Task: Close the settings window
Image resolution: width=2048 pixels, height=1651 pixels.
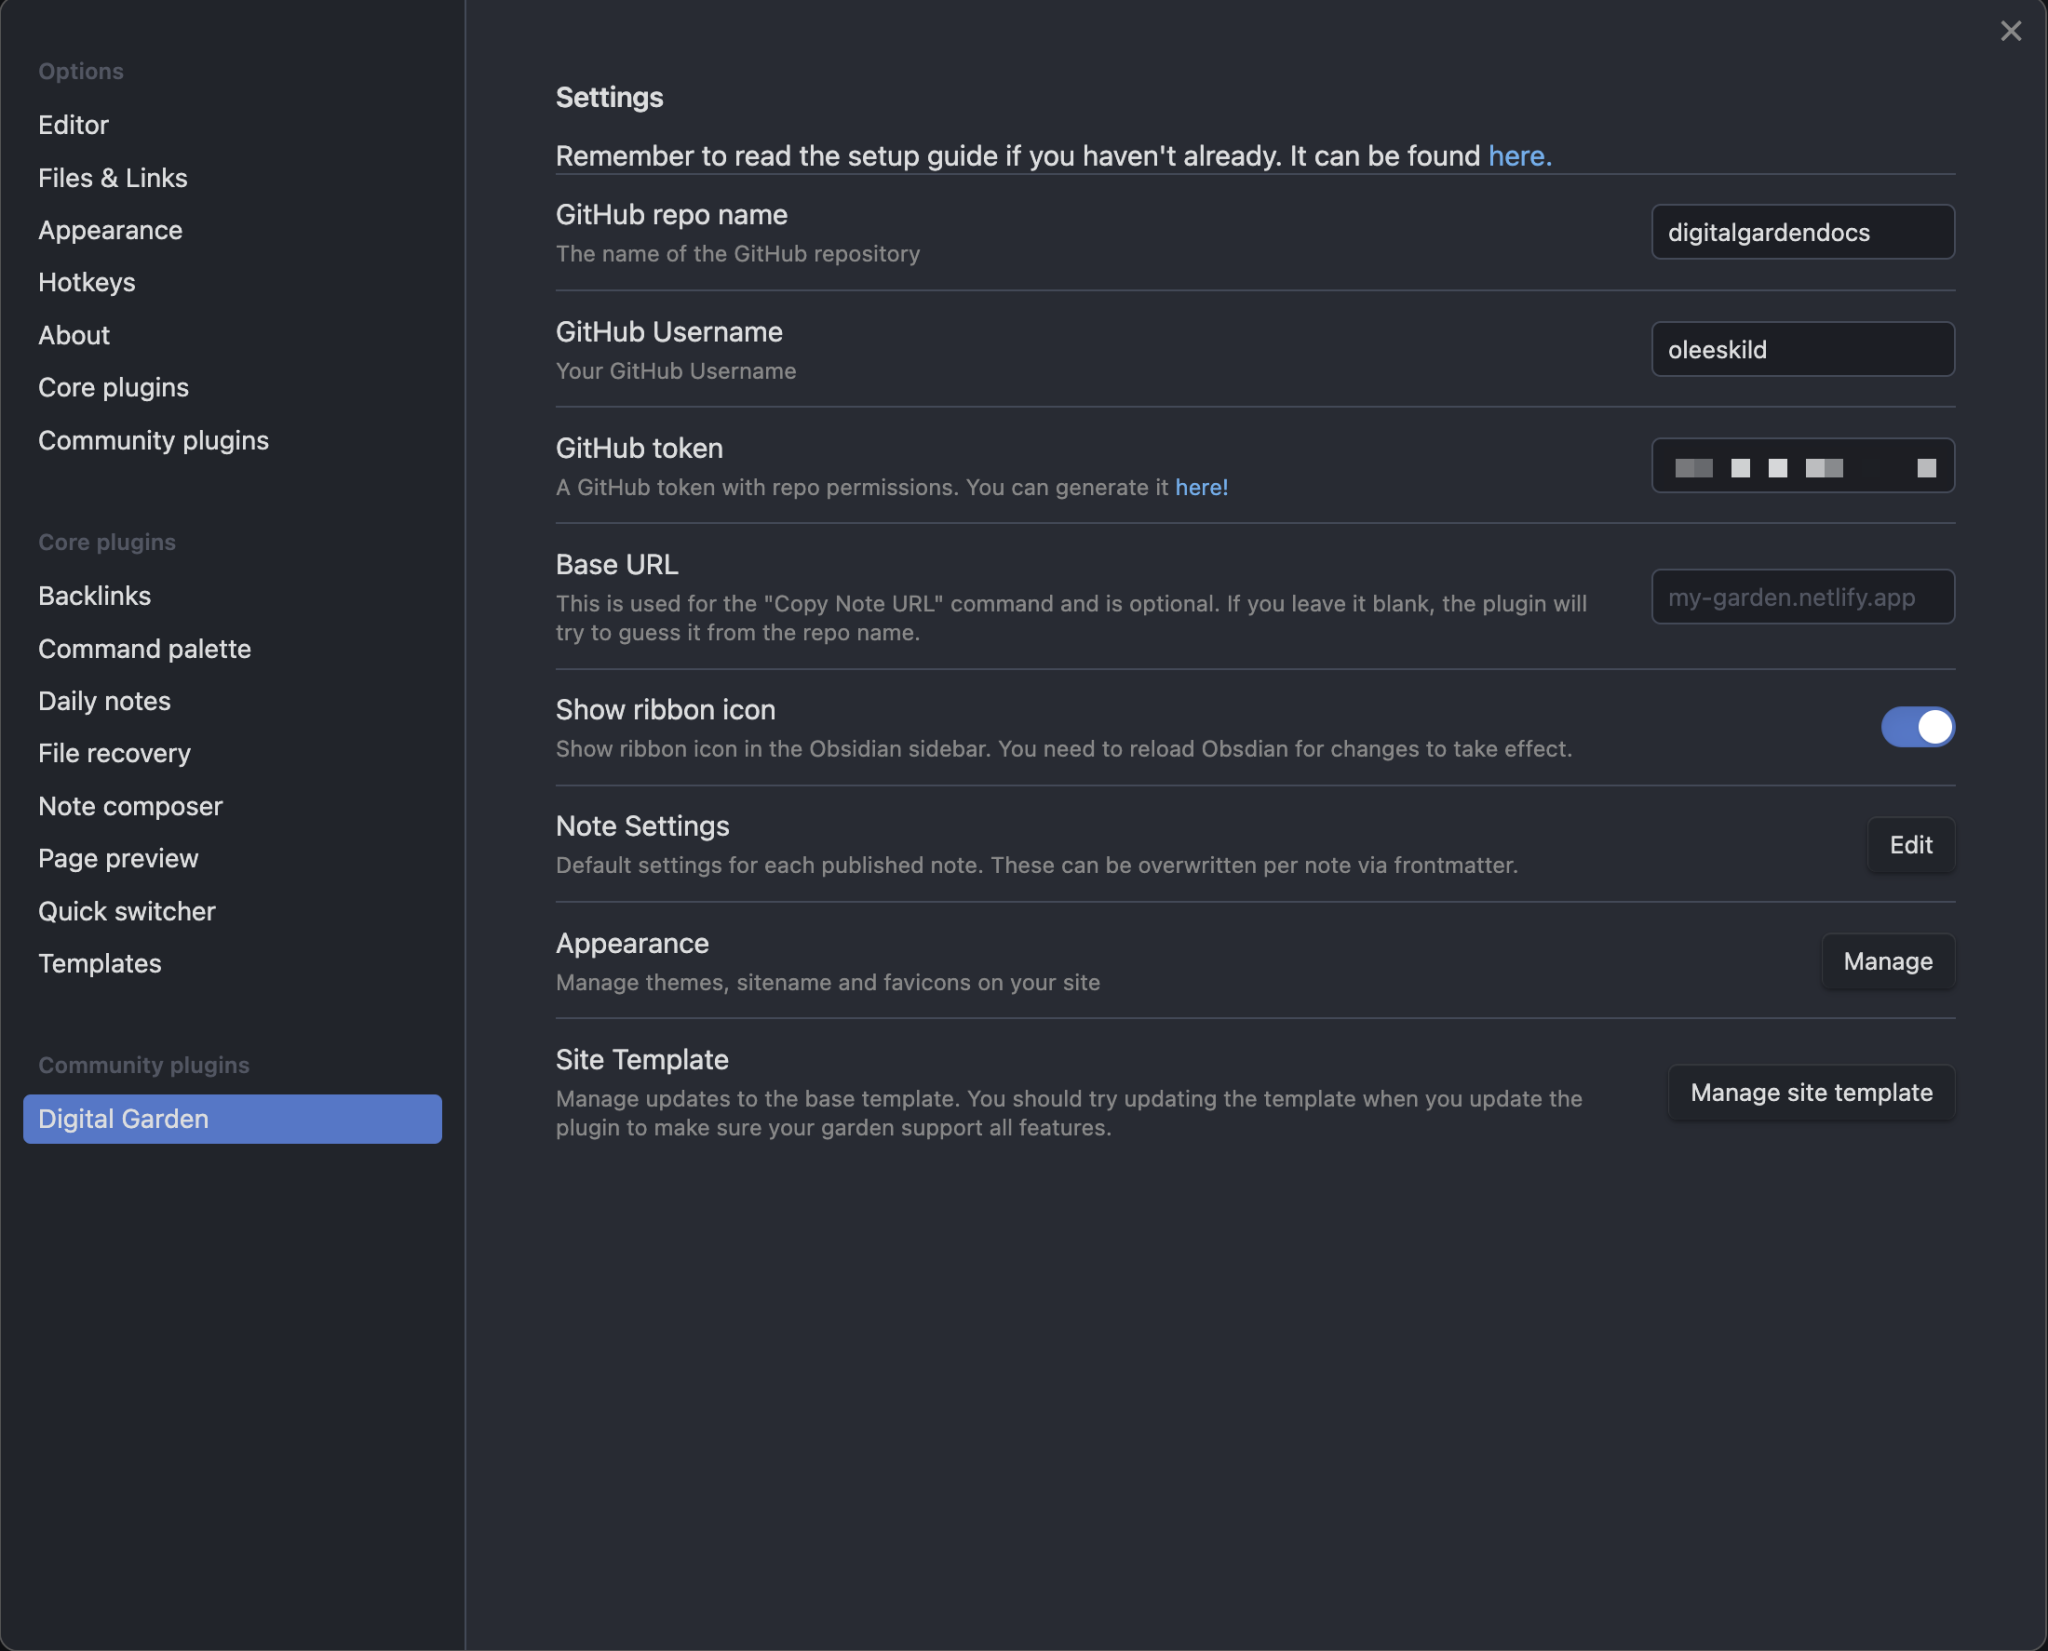Action: pyautogui.click(x=2009, y=30)
